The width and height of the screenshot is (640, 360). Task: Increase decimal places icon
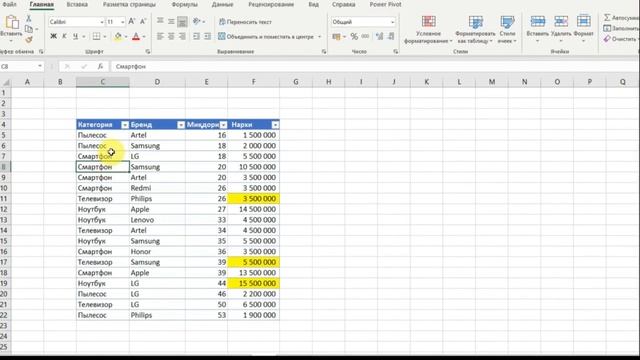(380, 37)
